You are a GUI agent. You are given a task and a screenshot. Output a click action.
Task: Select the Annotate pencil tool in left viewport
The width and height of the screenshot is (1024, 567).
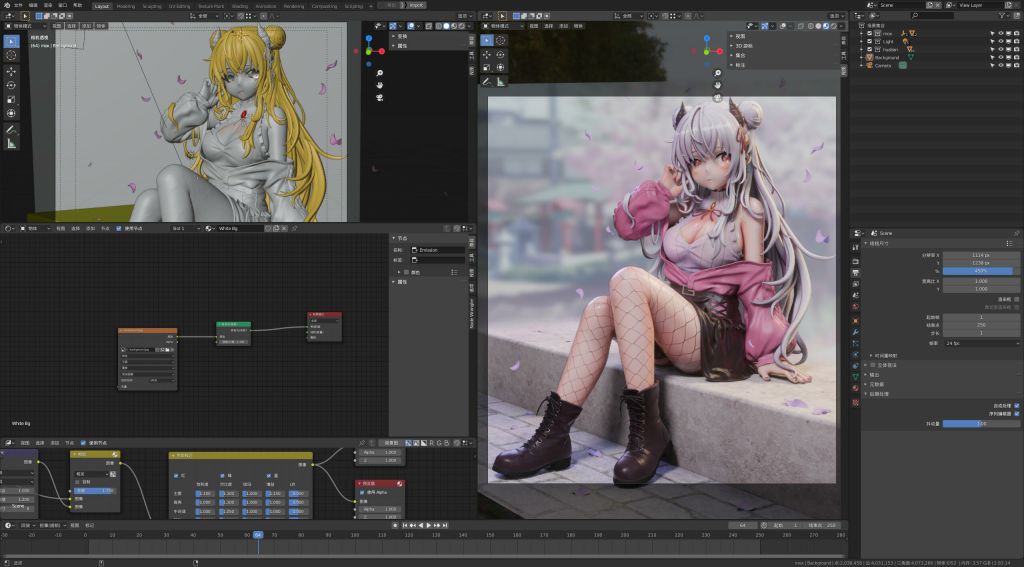[x=11, y=130]
